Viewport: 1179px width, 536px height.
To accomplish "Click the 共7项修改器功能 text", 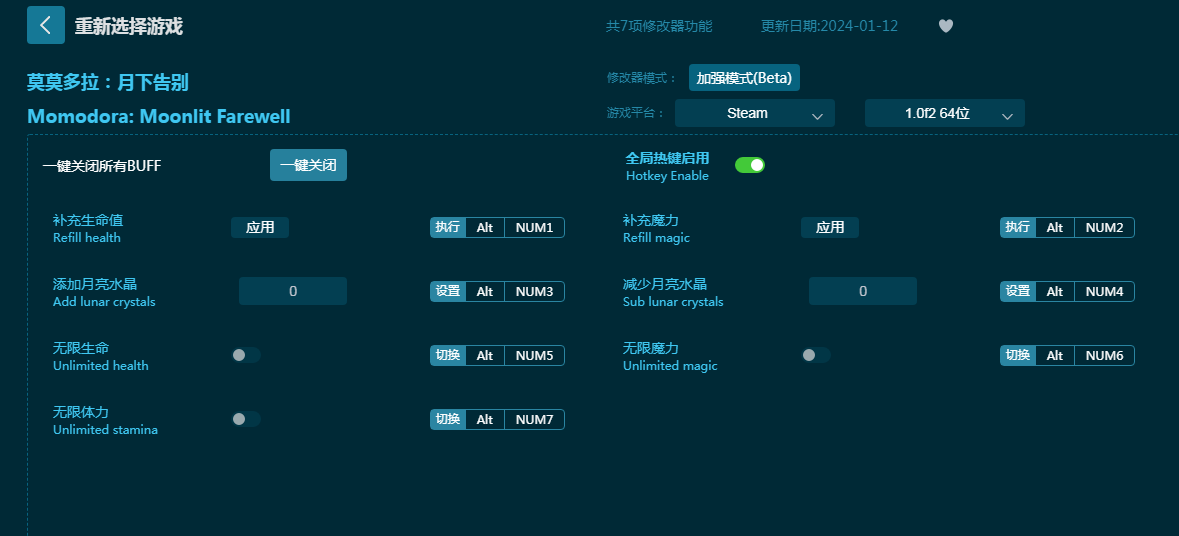I will (659, 26).
